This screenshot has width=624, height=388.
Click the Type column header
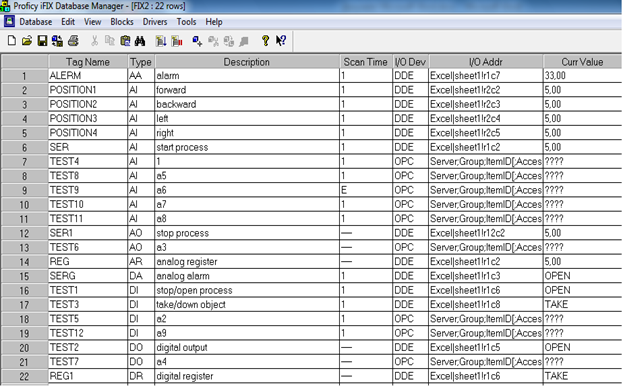[x=141, y=62]
